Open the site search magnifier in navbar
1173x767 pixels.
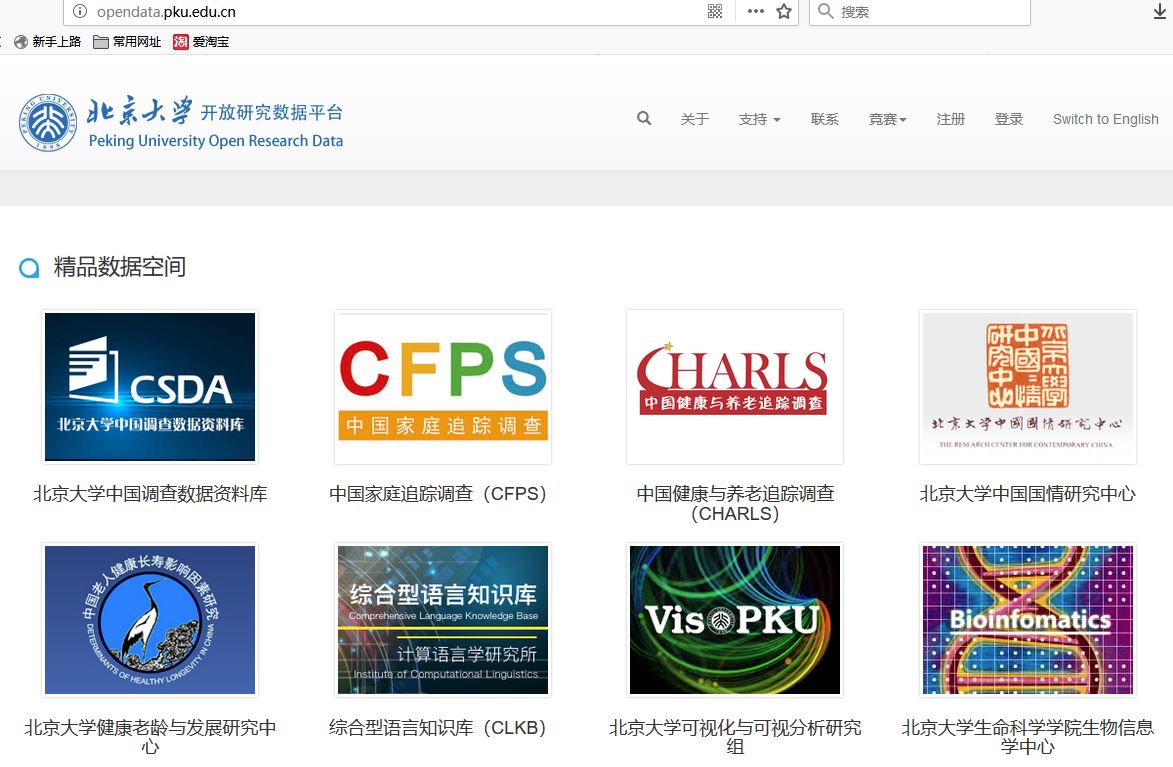point(644,118)
